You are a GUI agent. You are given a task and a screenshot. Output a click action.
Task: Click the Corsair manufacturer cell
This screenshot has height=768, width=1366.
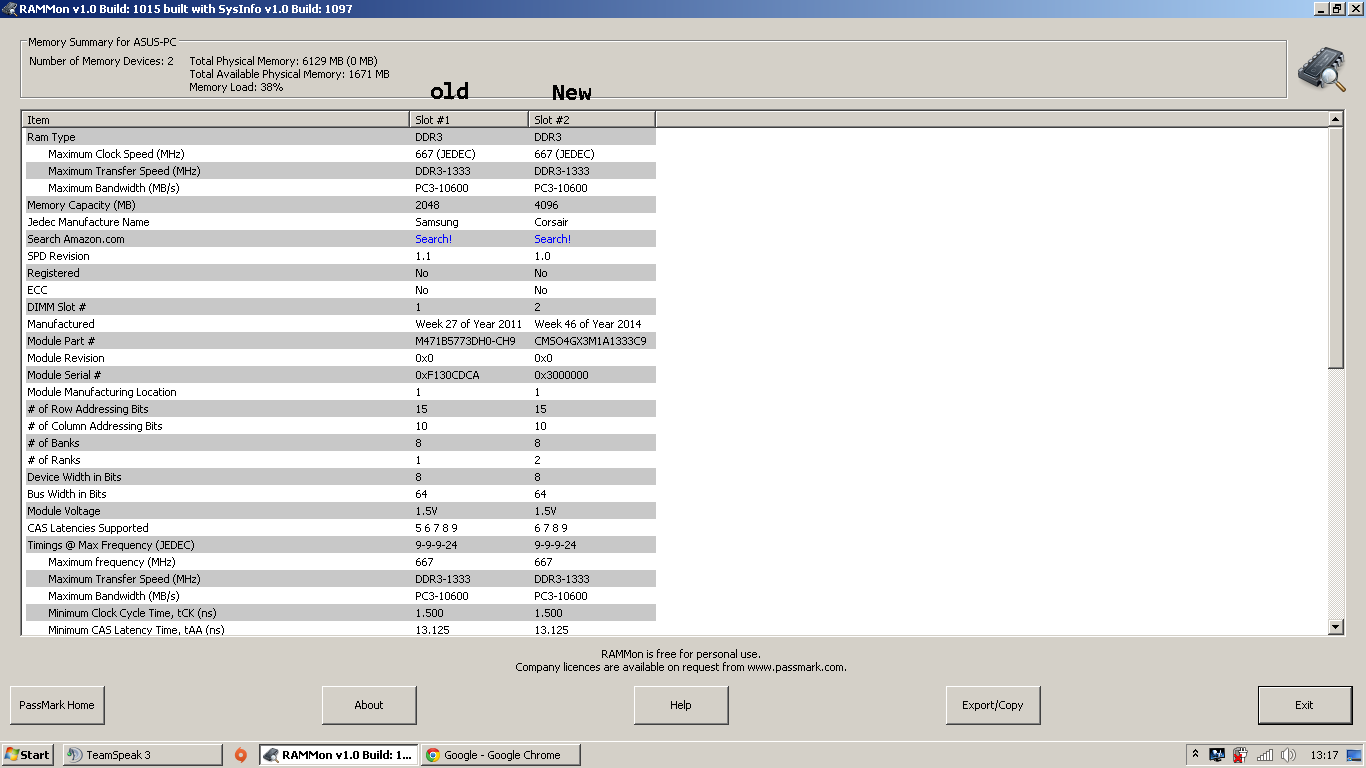coord(551,222)
